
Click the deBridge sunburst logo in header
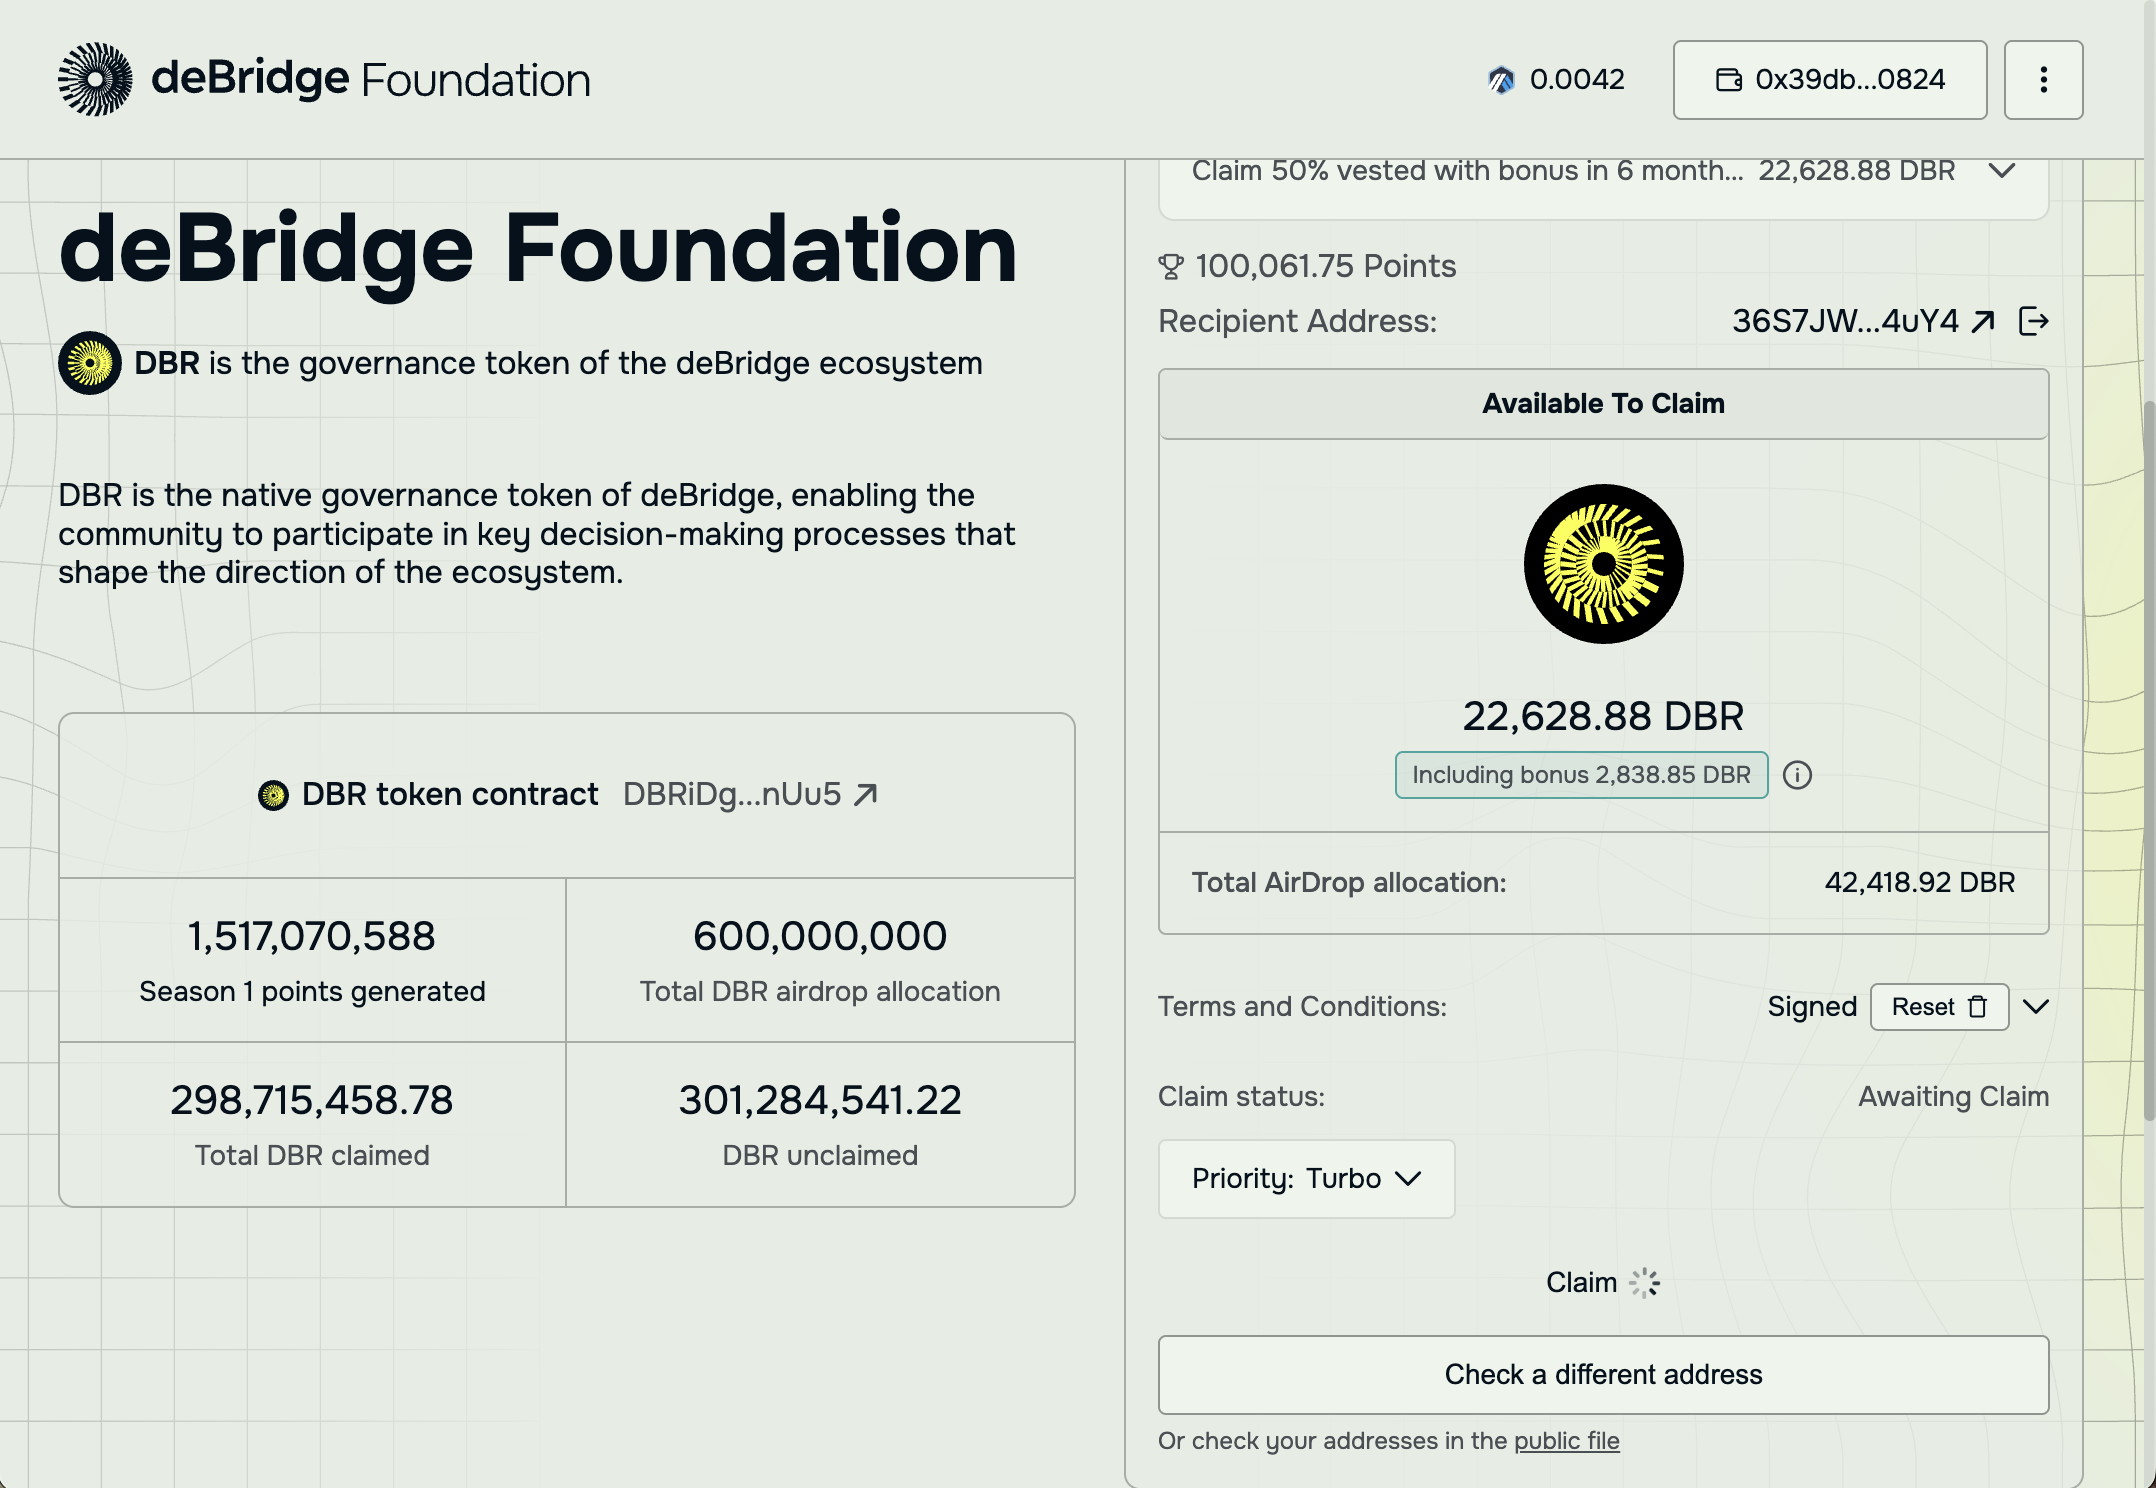(95, 79)
